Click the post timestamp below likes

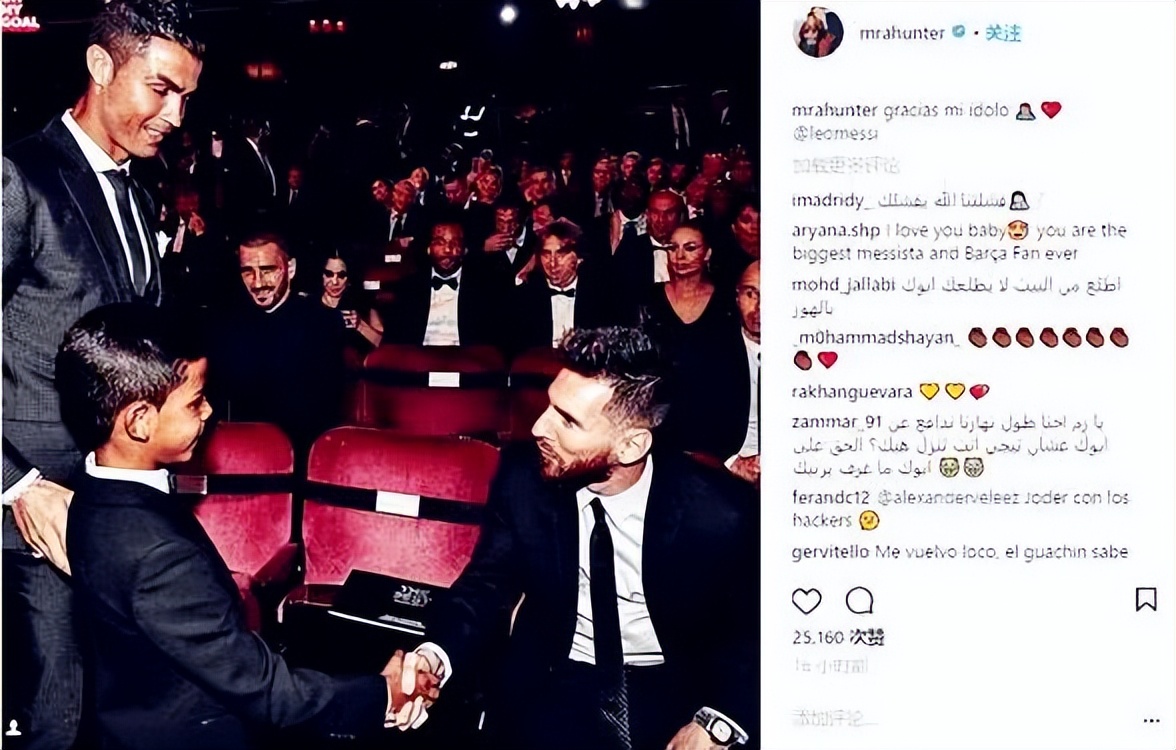(x=830, y=664)
